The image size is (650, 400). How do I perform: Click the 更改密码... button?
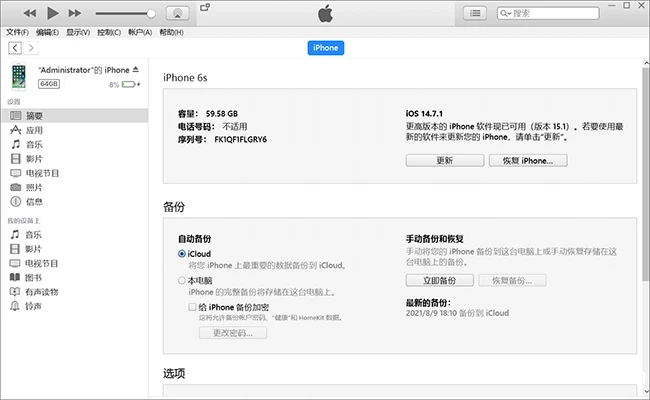(x=233, y=333)
